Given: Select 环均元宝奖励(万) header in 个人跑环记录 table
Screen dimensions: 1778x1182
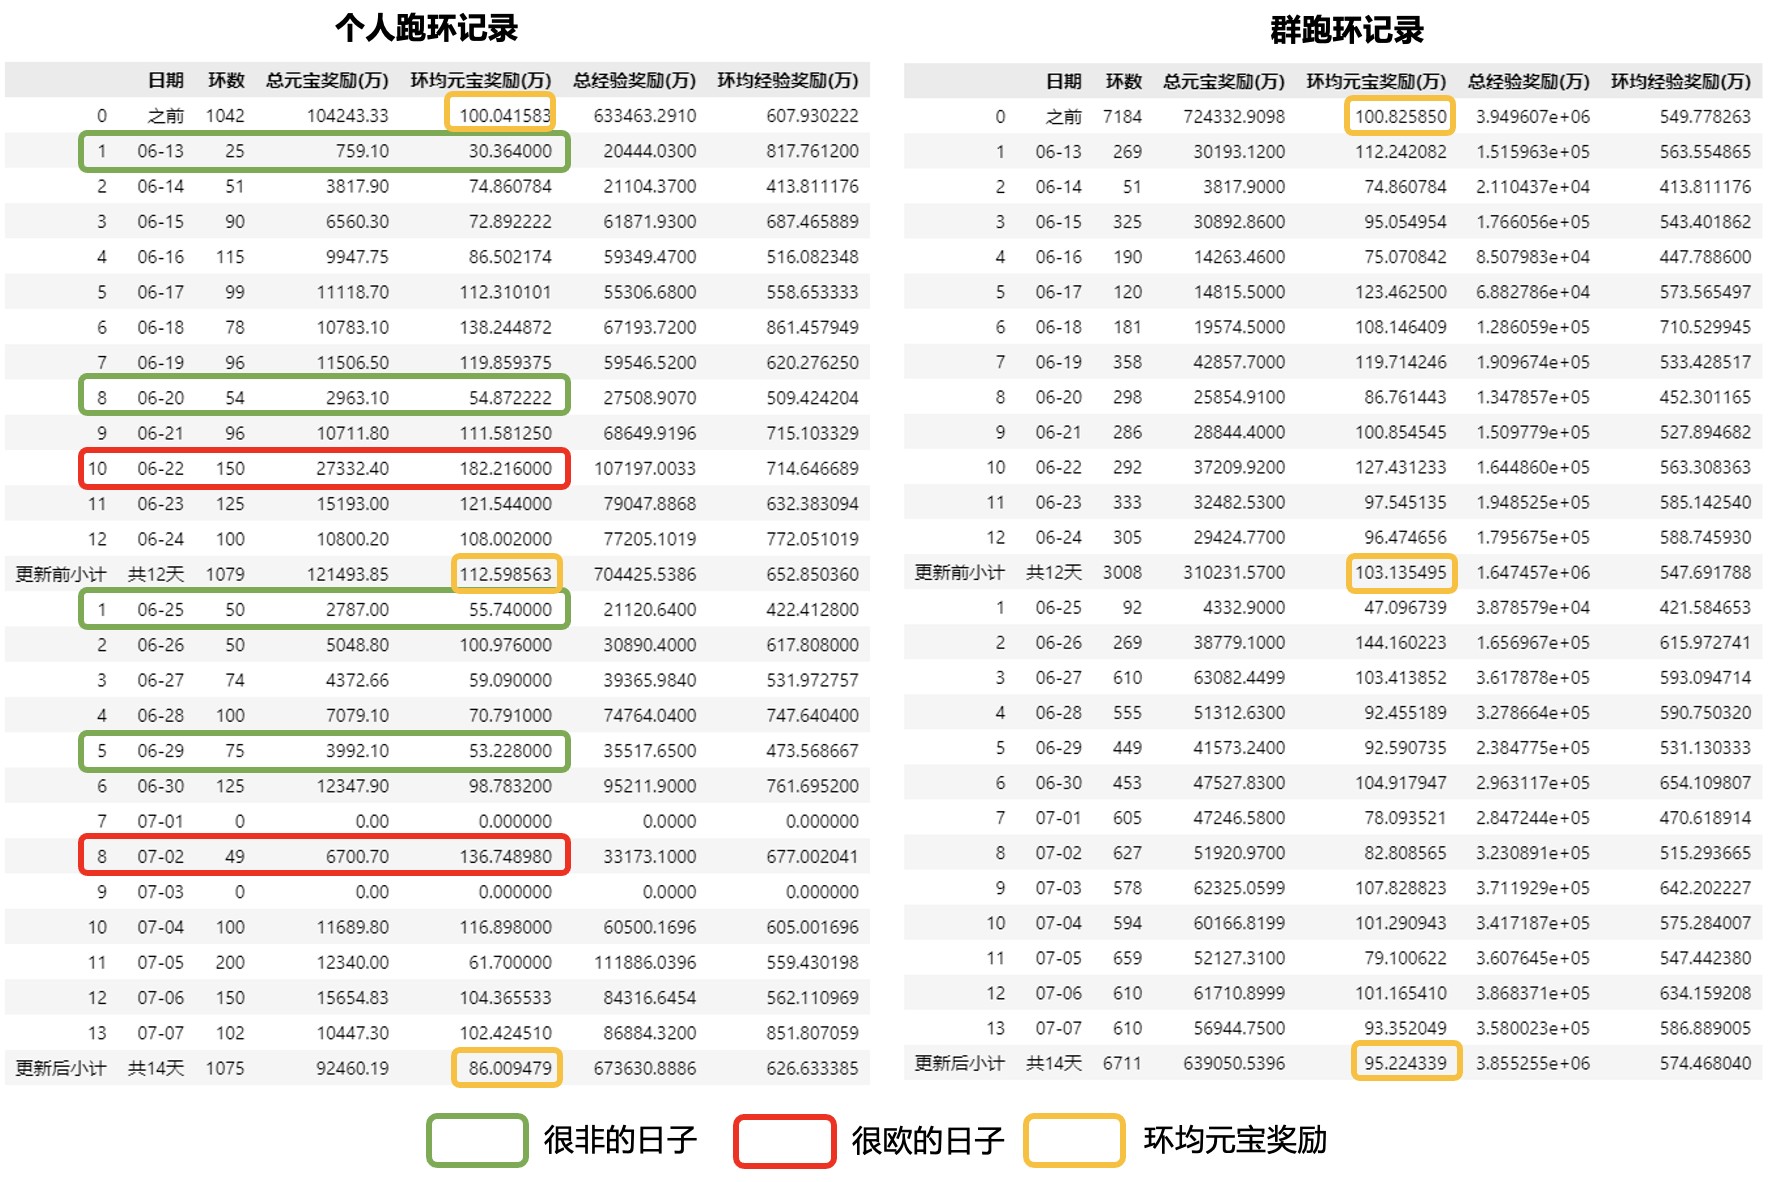Looking at the screenshot, I should (481, 80).
